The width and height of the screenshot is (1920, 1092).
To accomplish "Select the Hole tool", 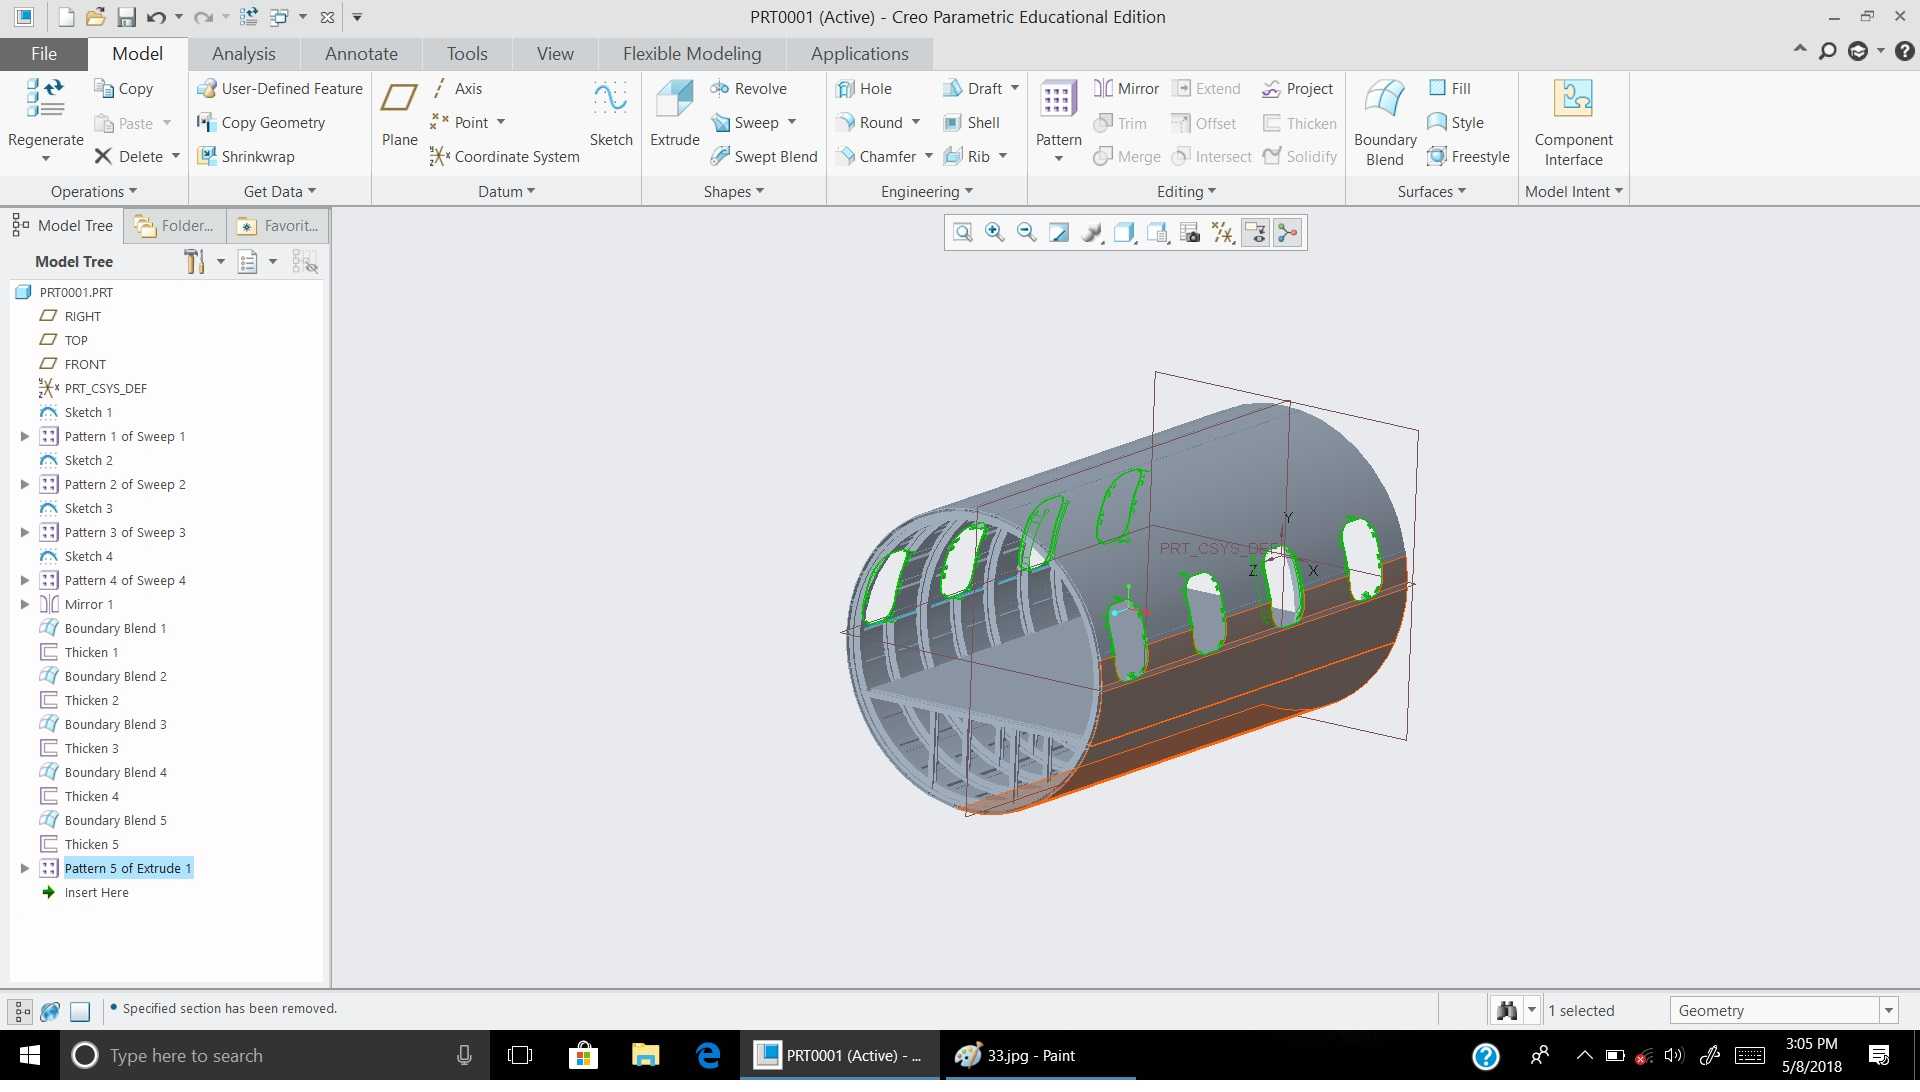I will 864,88.
